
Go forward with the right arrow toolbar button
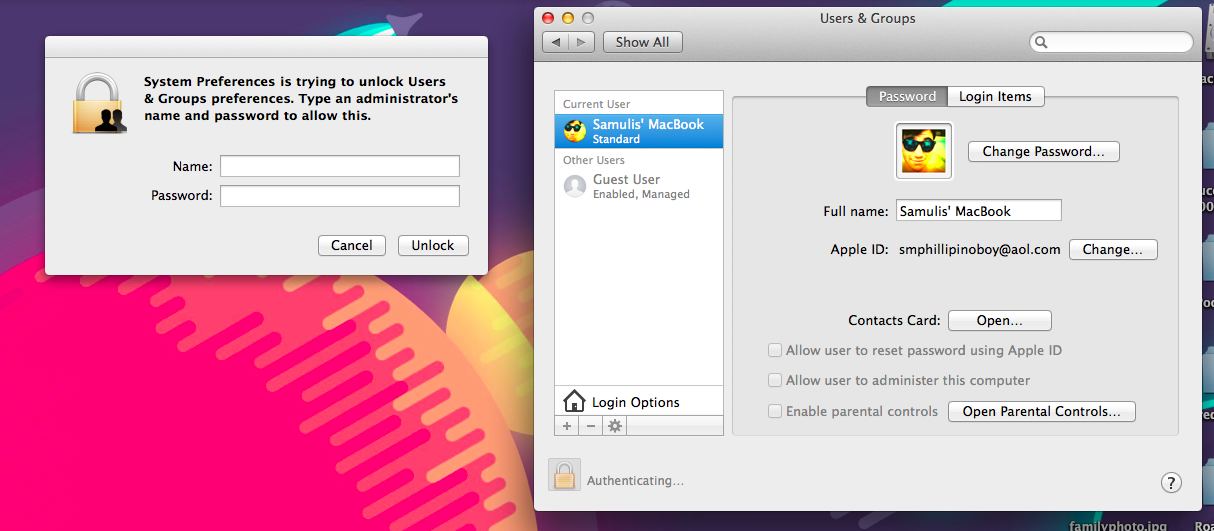tap(582, 42)
